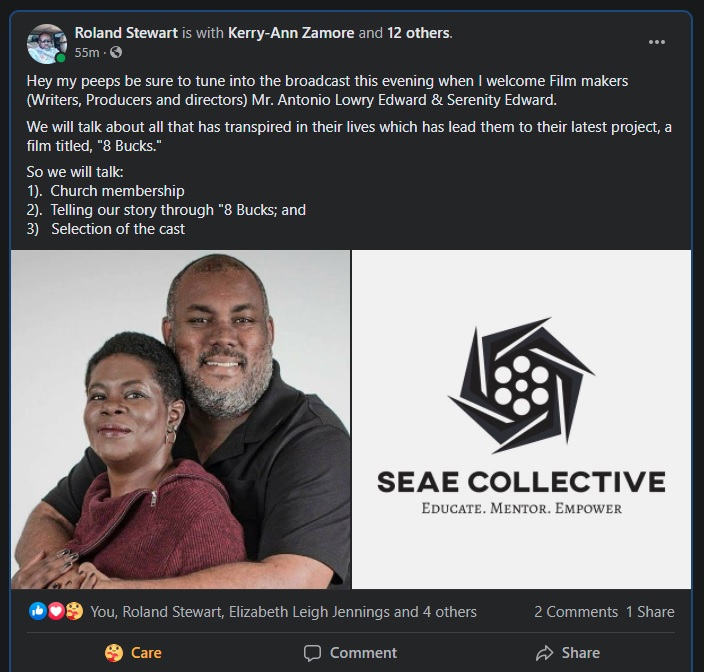
Task: Open the couple portrait photo
Action: 181,419
